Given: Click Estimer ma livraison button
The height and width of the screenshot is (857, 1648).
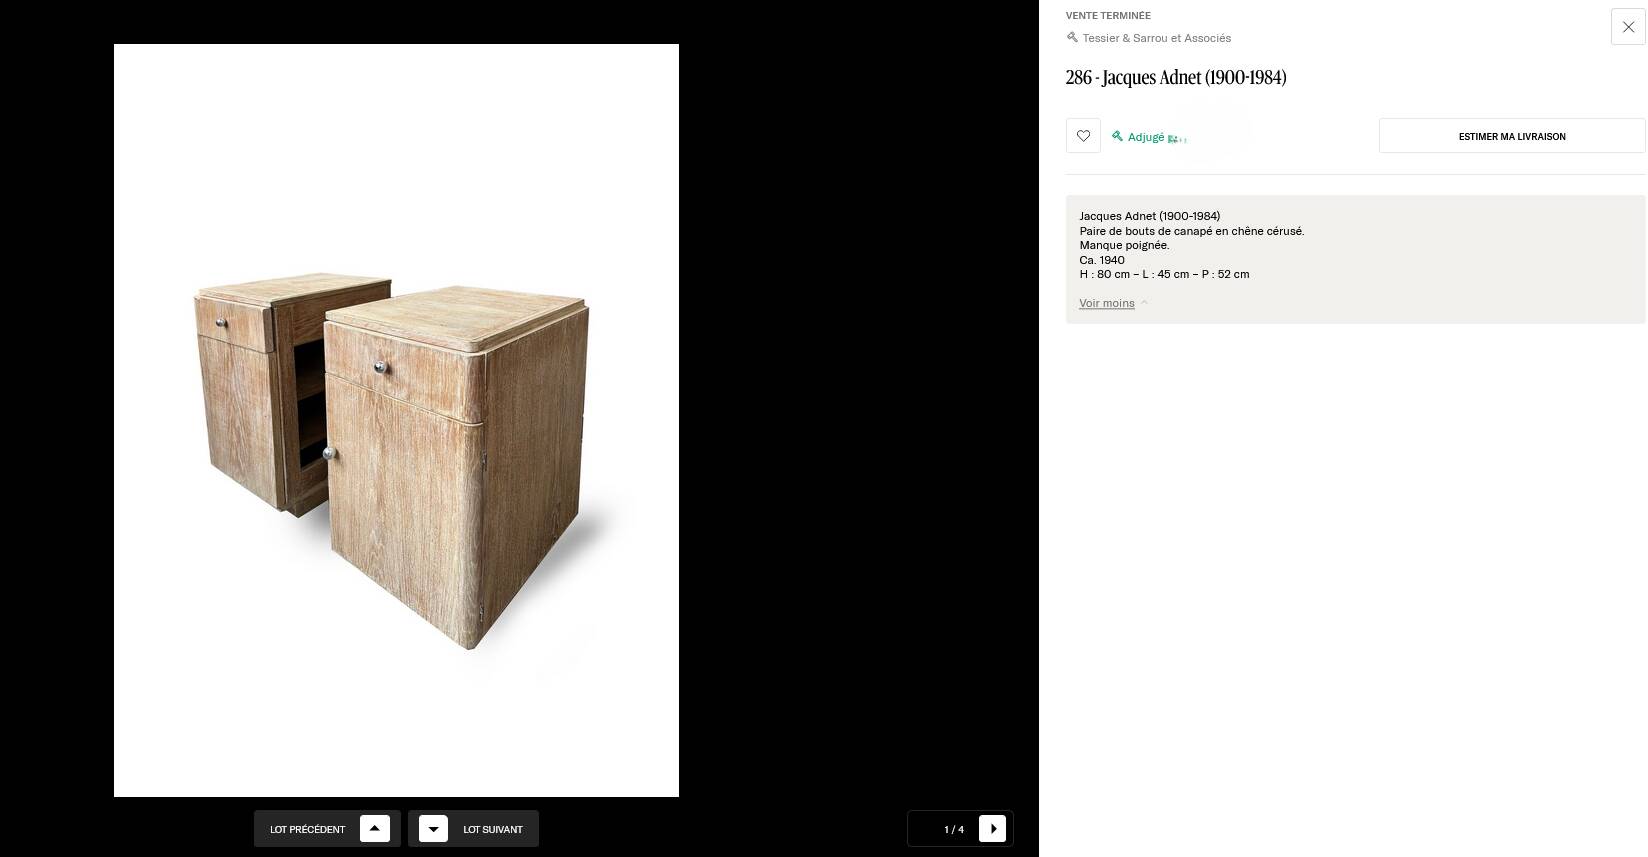Looking at the screenshot, I should [1512, 136].
